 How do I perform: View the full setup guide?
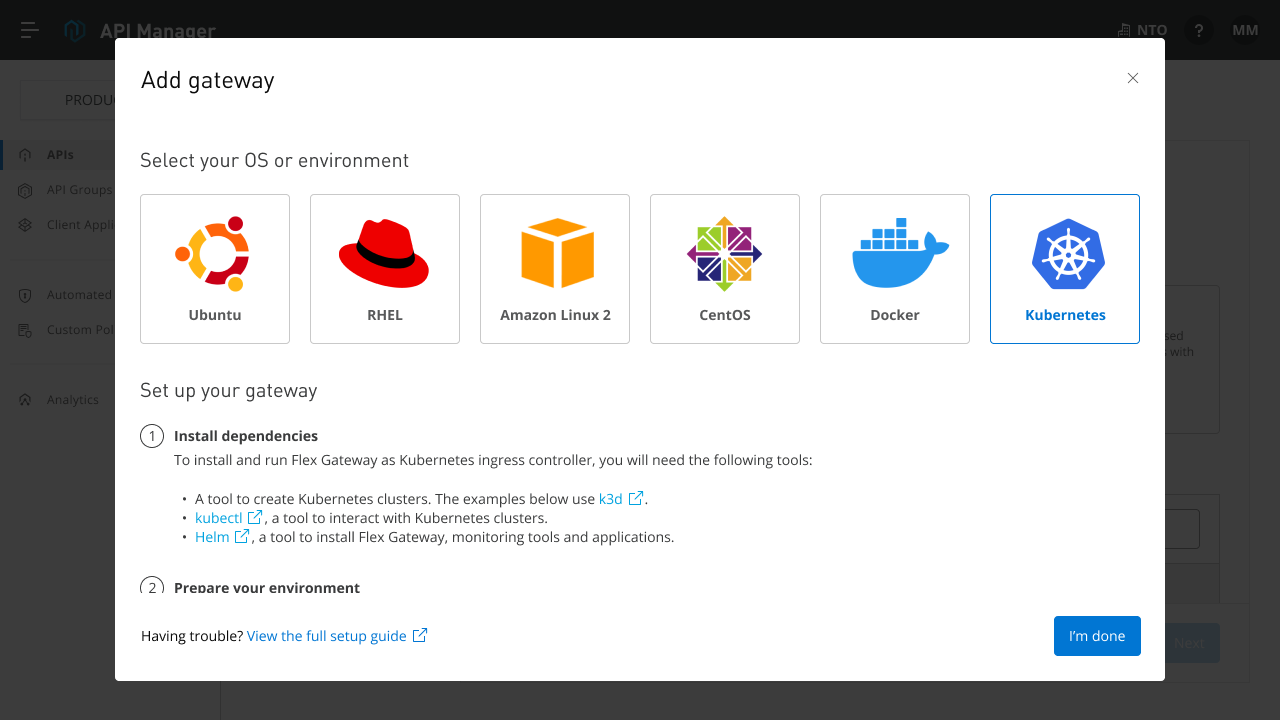327,636
